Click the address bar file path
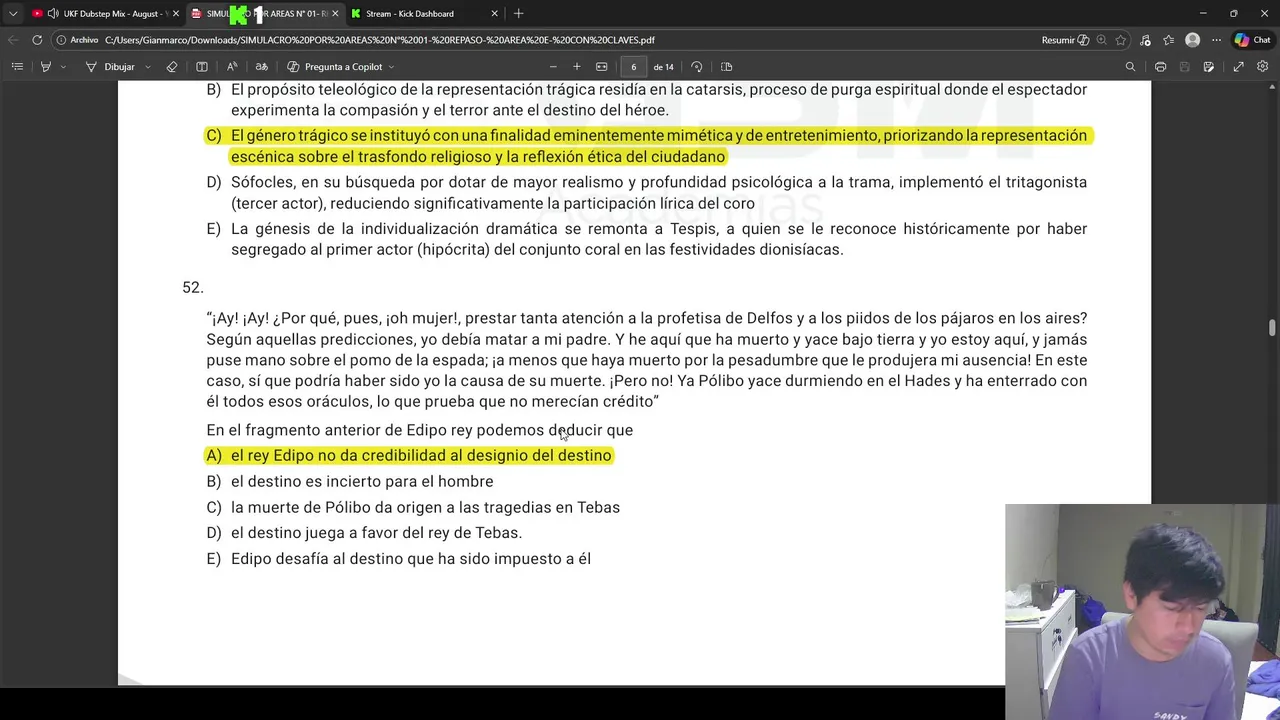The height and width of the screenshot is (720, 1280). pyautogui.click(x=380, y=40)
